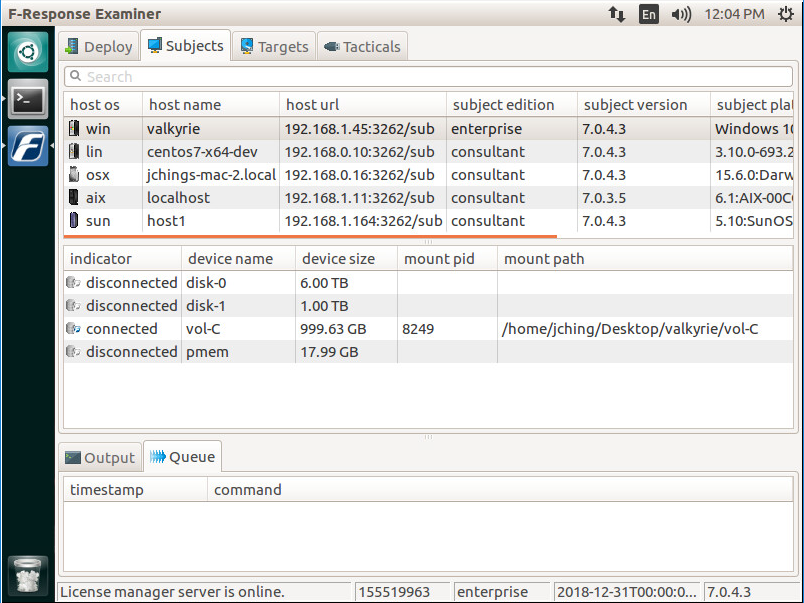The image size is (804, 603).
Task: Click the search magnifier icon
Action: pos(75,76)
